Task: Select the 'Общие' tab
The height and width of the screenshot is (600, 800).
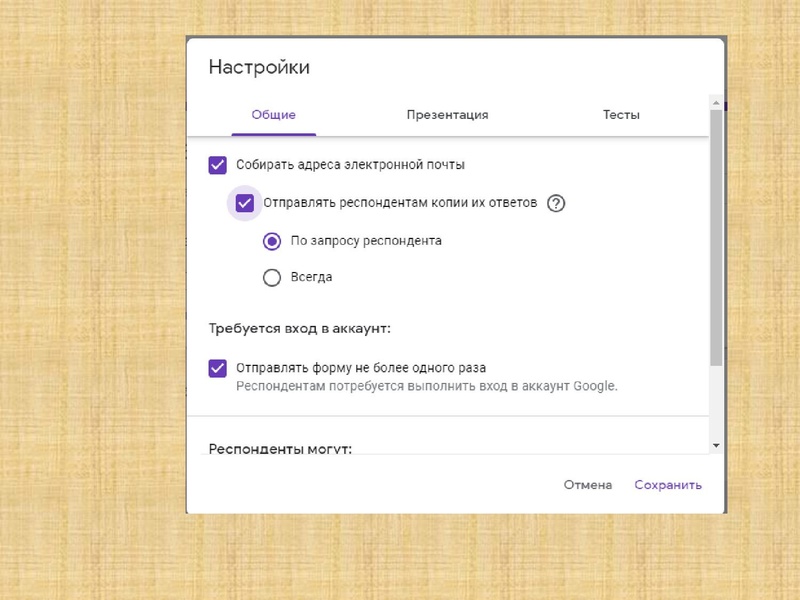Action: coord(274,115)
